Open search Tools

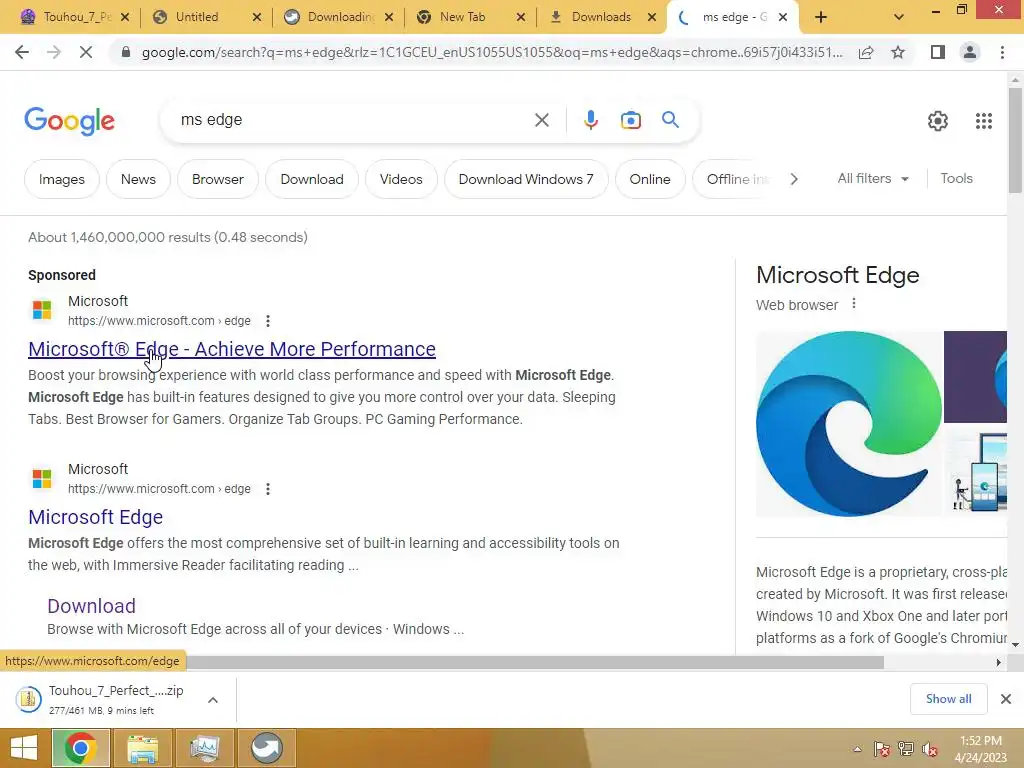956,178
